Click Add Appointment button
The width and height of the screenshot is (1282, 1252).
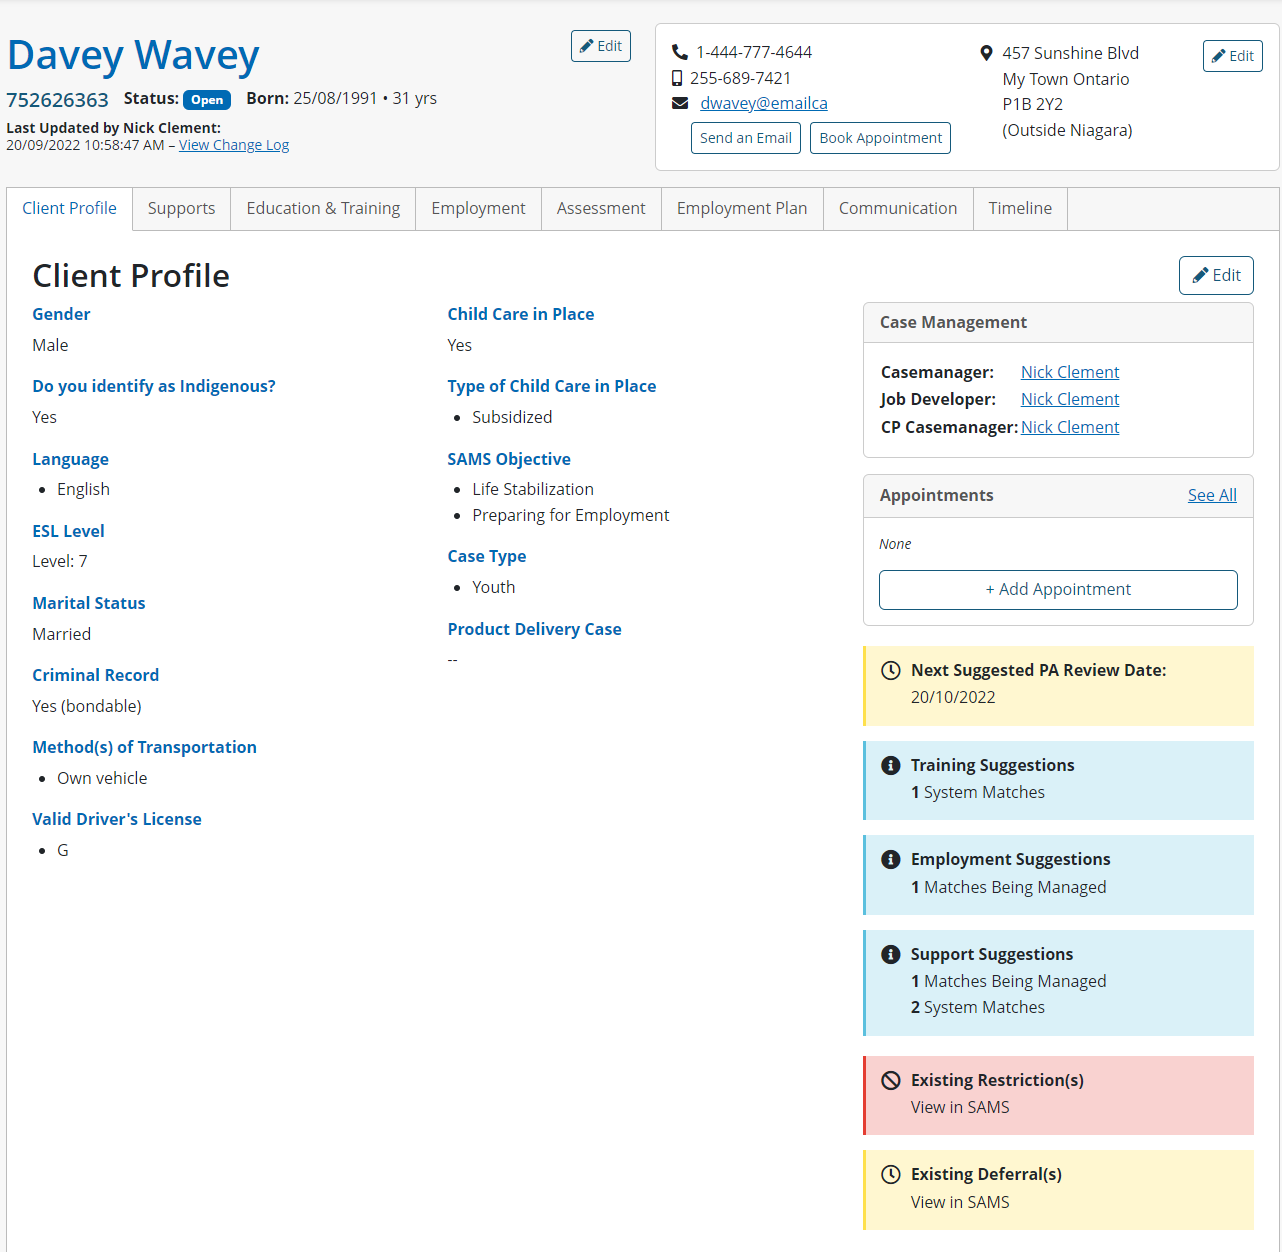pyautogui.click(x=1057, y=589)
